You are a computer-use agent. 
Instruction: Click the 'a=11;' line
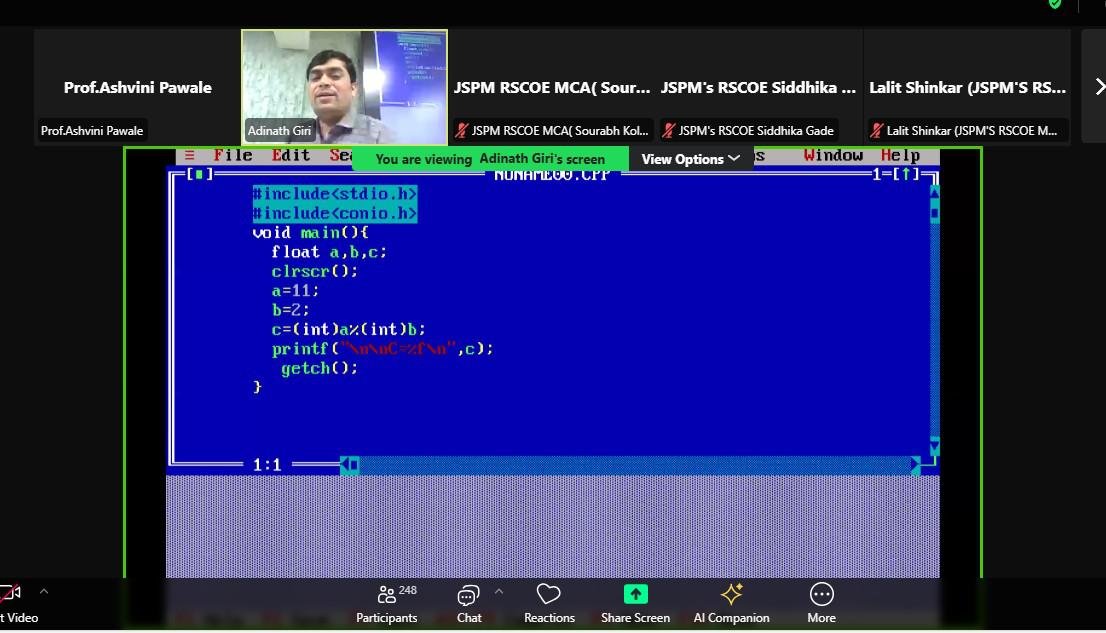click(296, 290)
